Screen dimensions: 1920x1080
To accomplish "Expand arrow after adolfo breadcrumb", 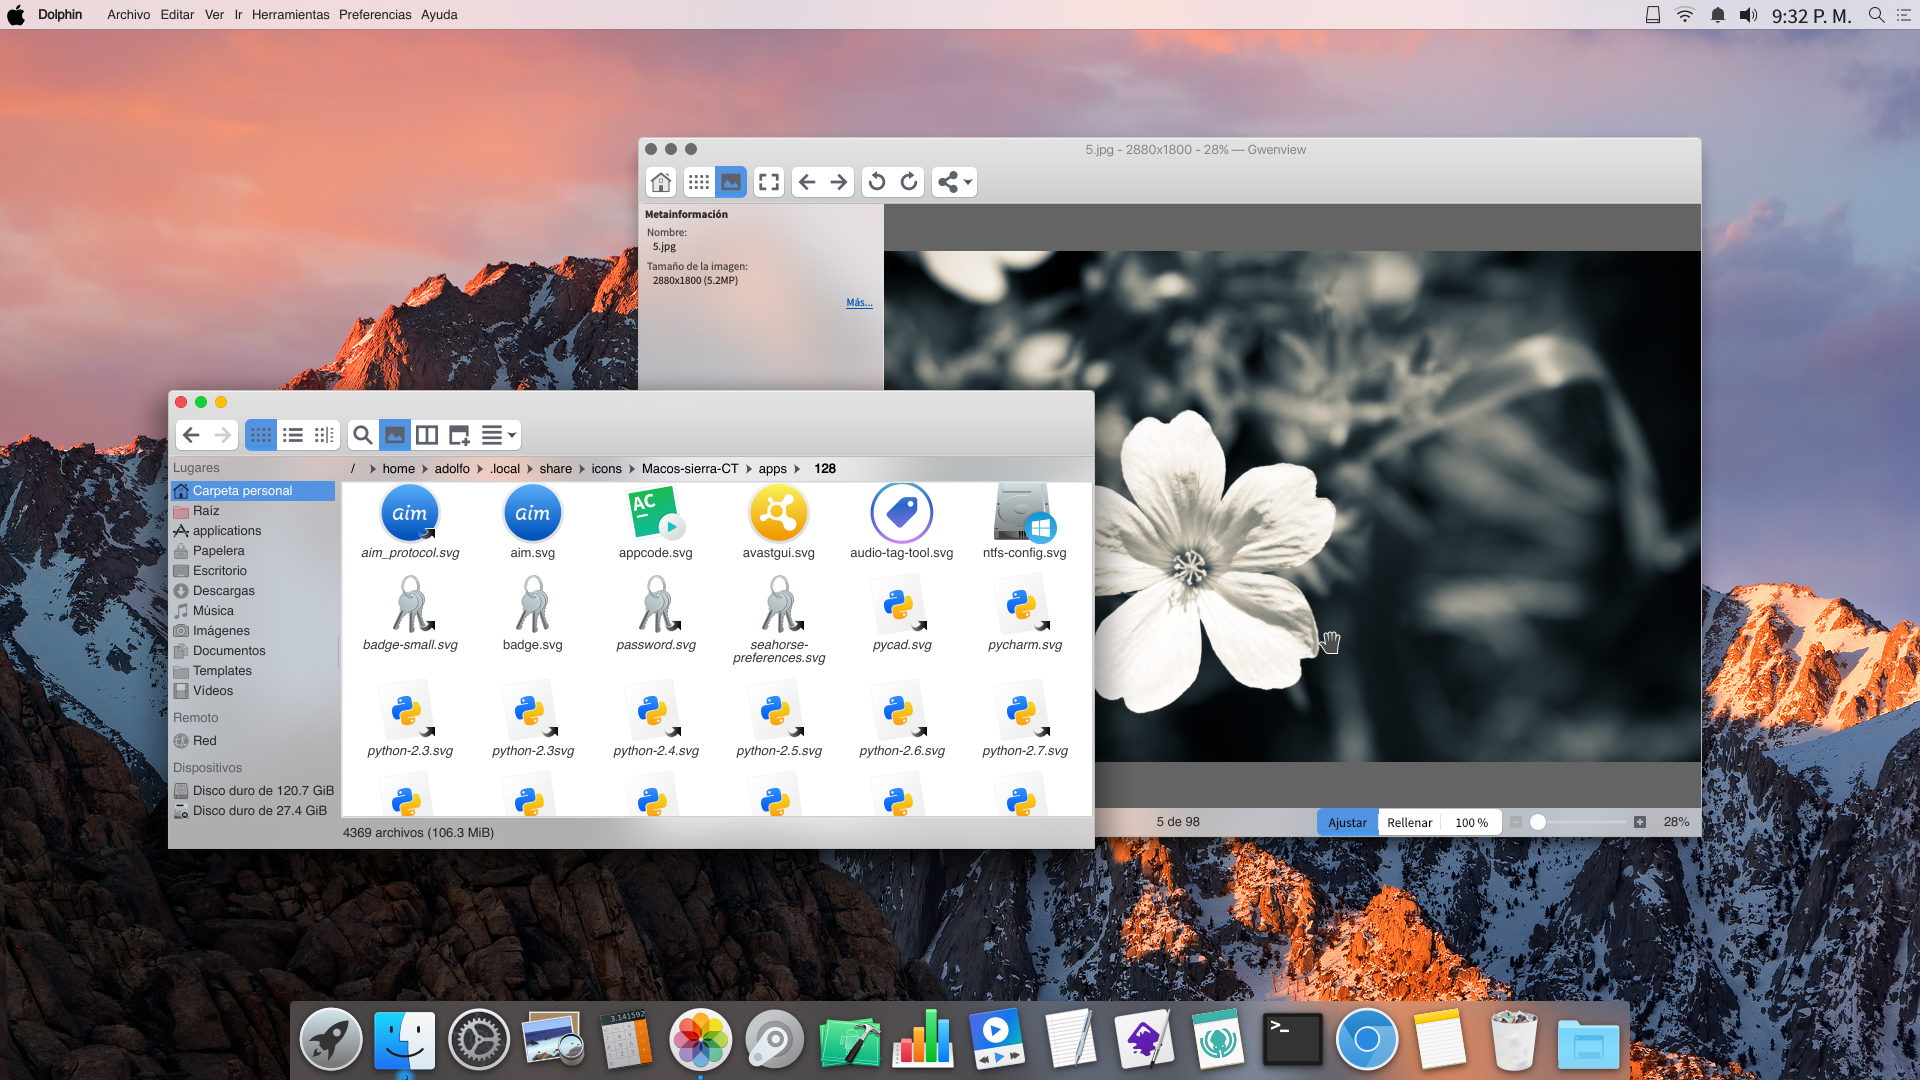I will pos(480,469).
